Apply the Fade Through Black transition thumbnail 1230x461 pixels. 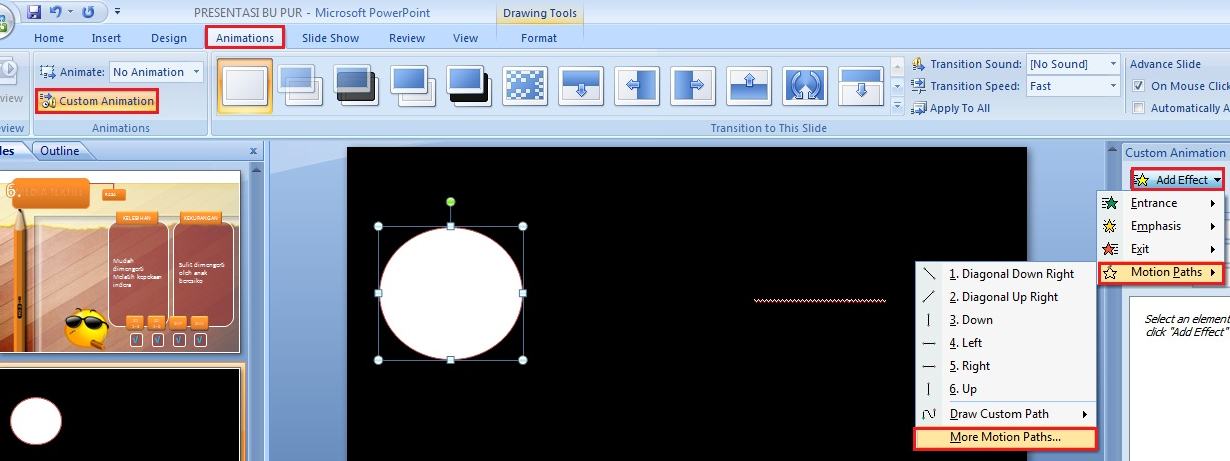point(356,86)
